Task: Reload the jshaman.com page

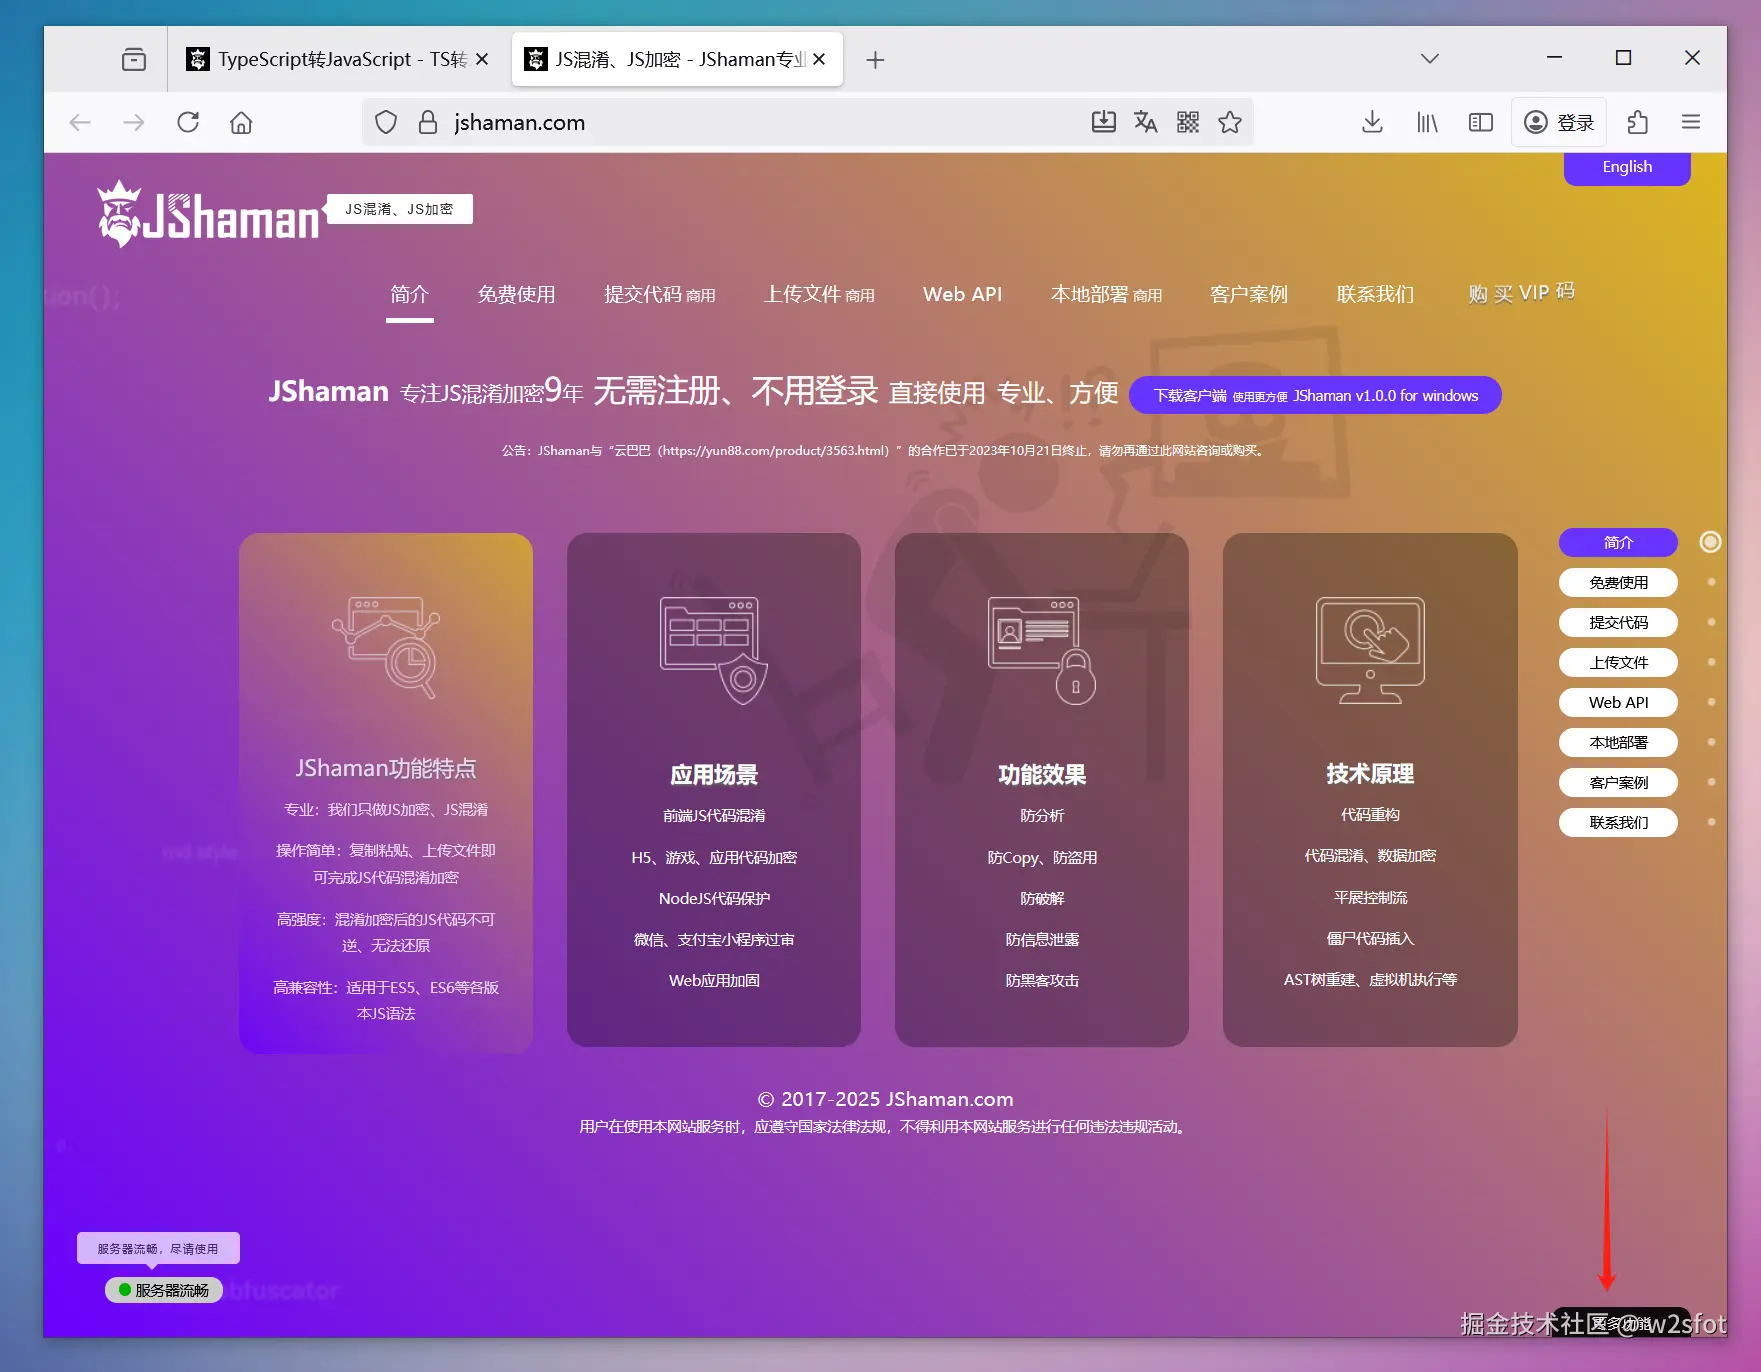Action: (x=188, y=122)
